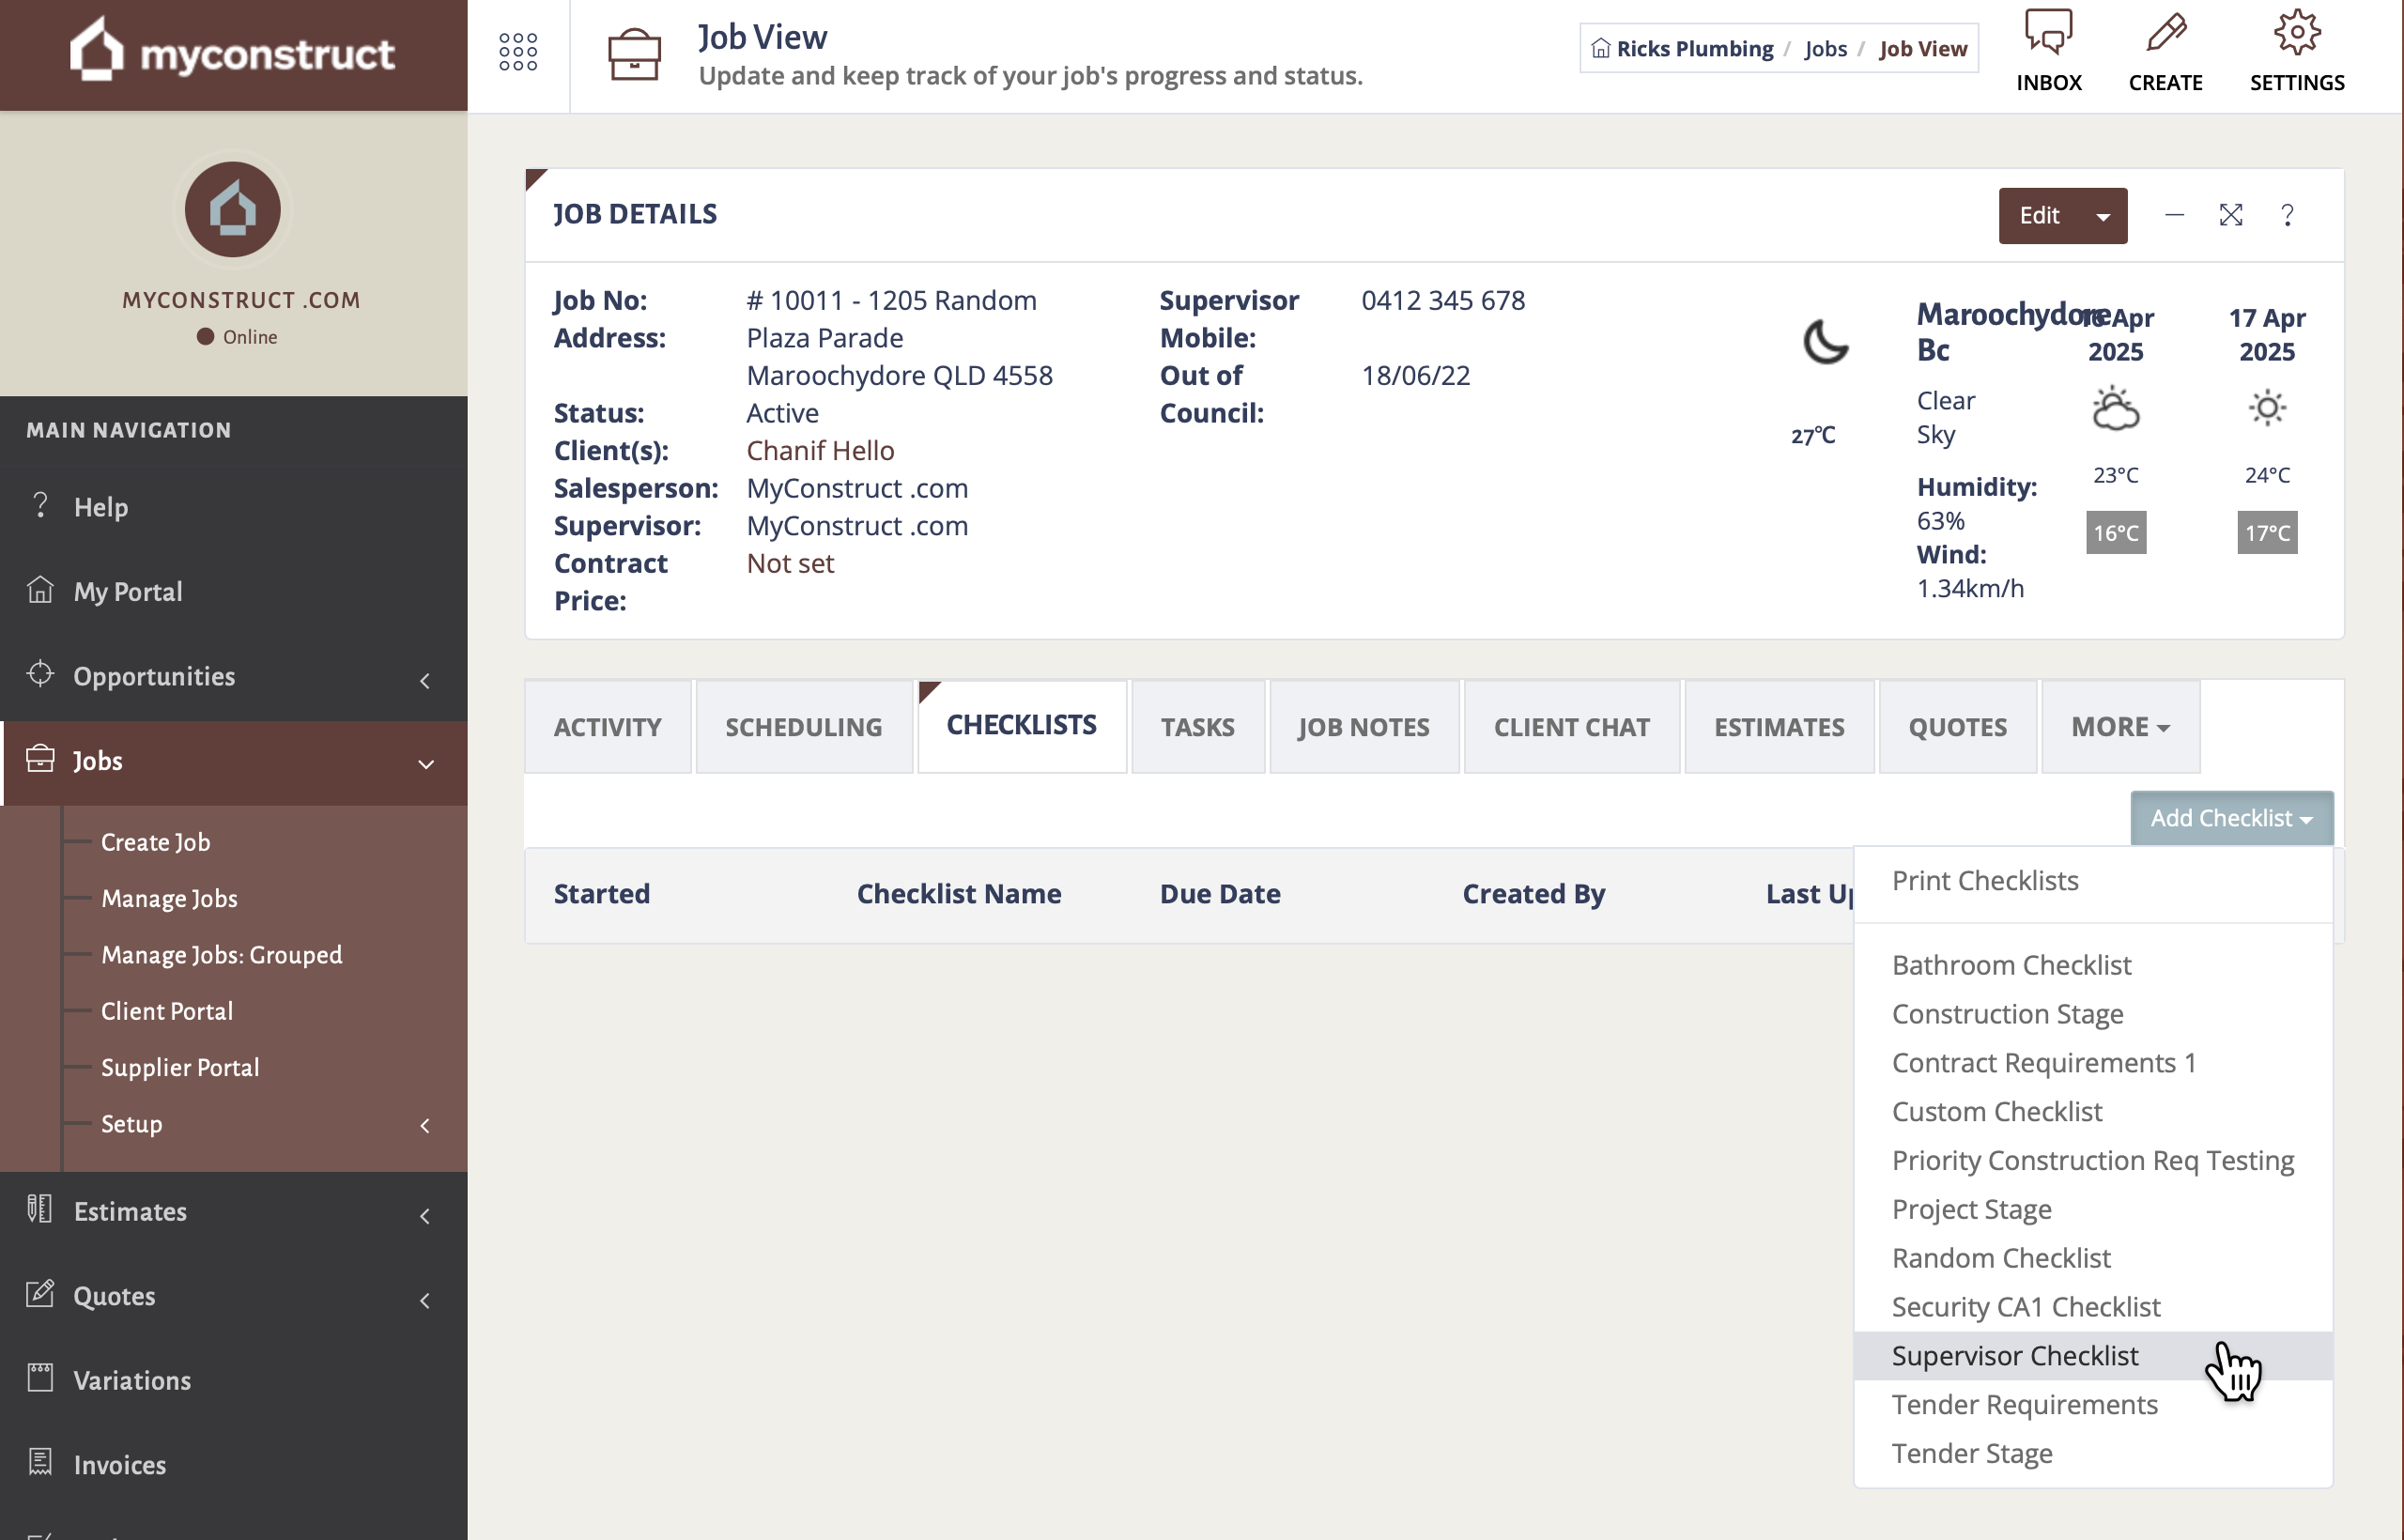Go to Manage Jobs in sidebar

click(x=169, y=899)
